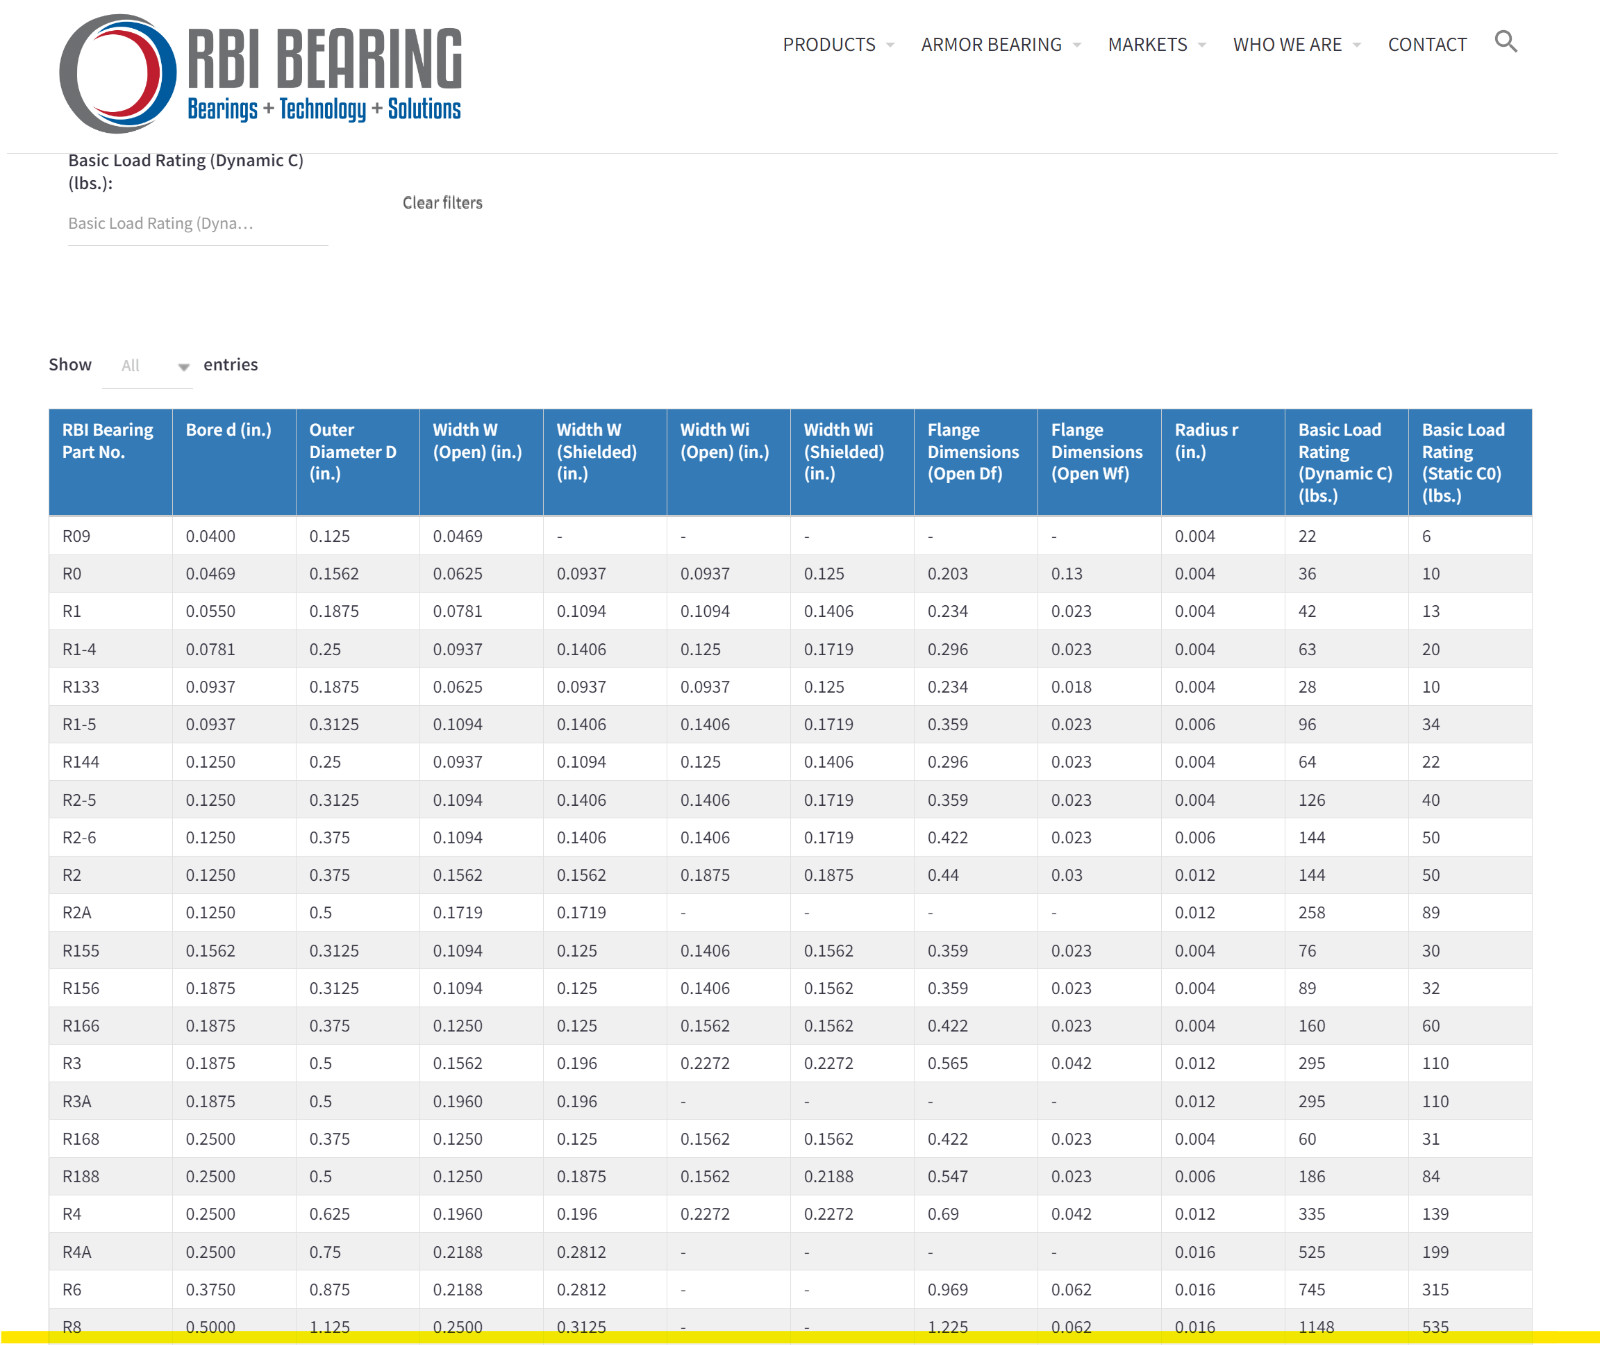
Task: Sort by Flange Dimensions (Open Wf) column
Action: click(x=1100, y=462)
